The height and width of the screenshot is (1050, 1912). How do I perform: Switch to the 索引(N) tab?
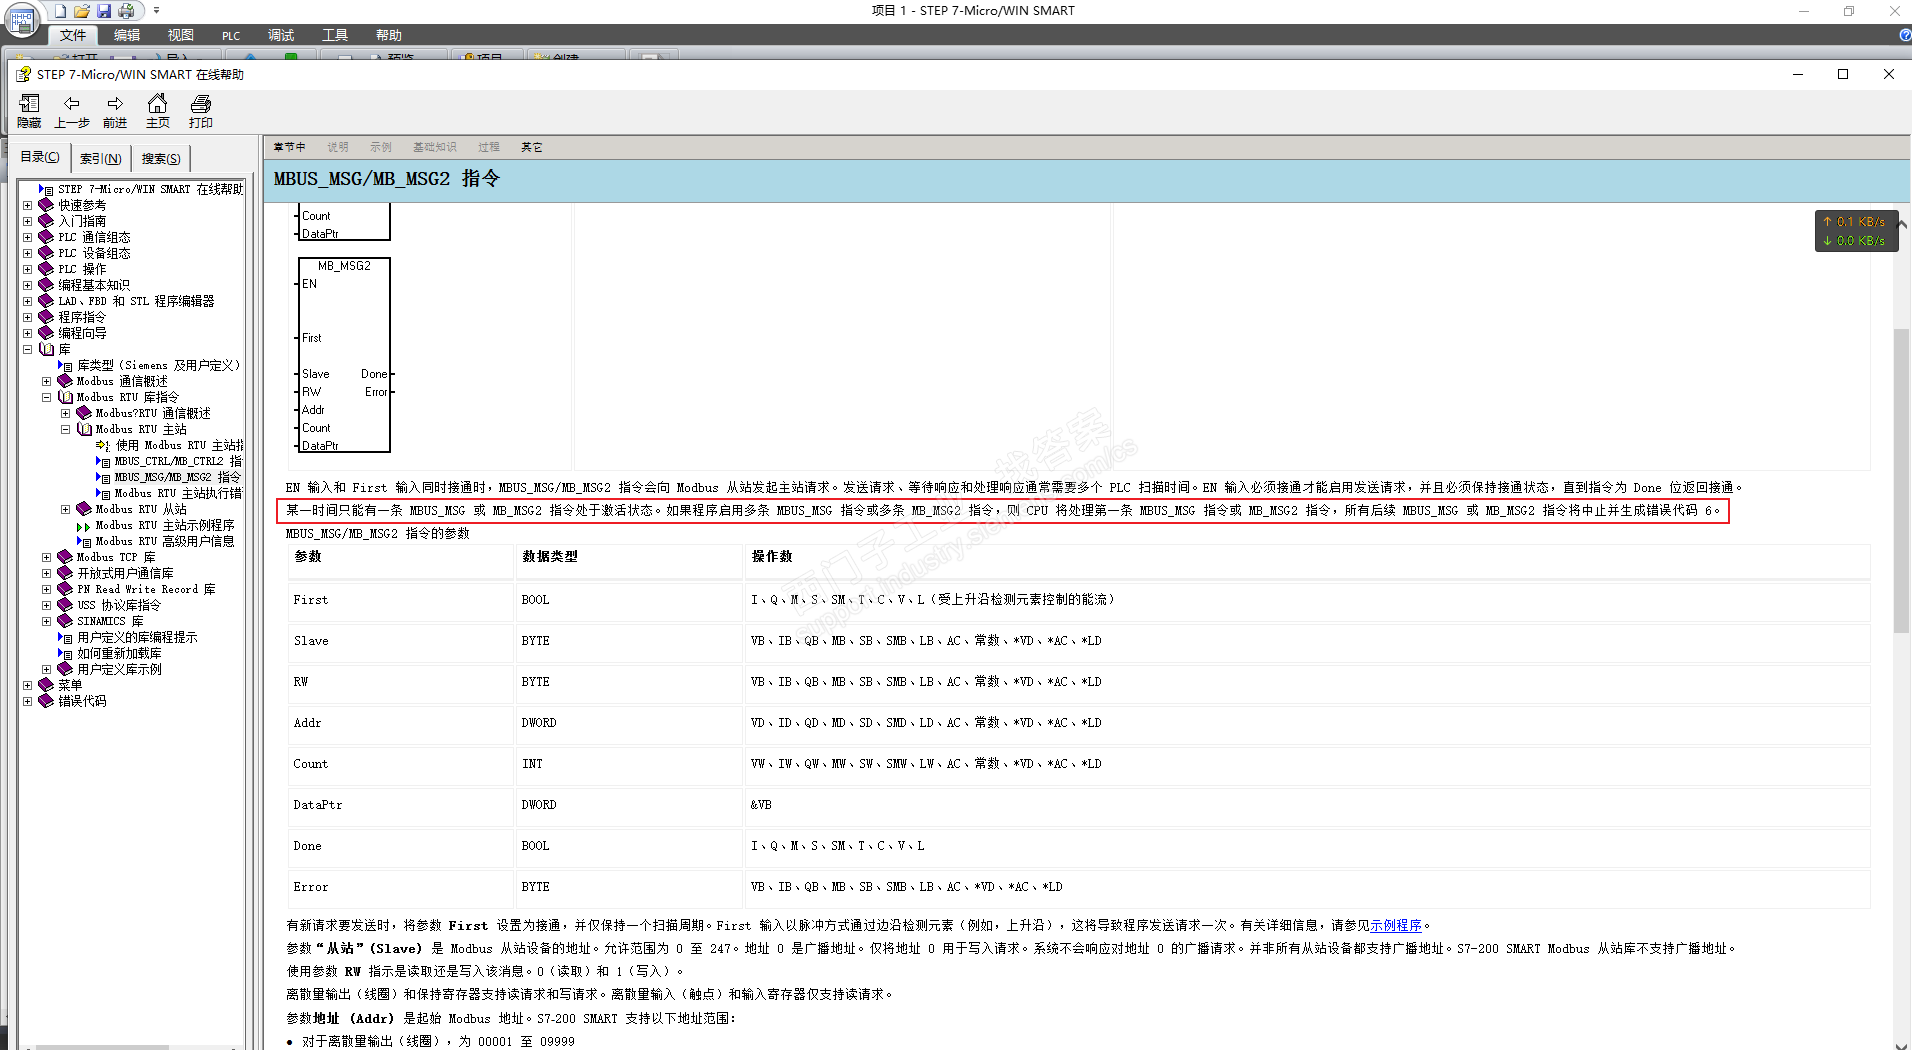tap(100, 158)
